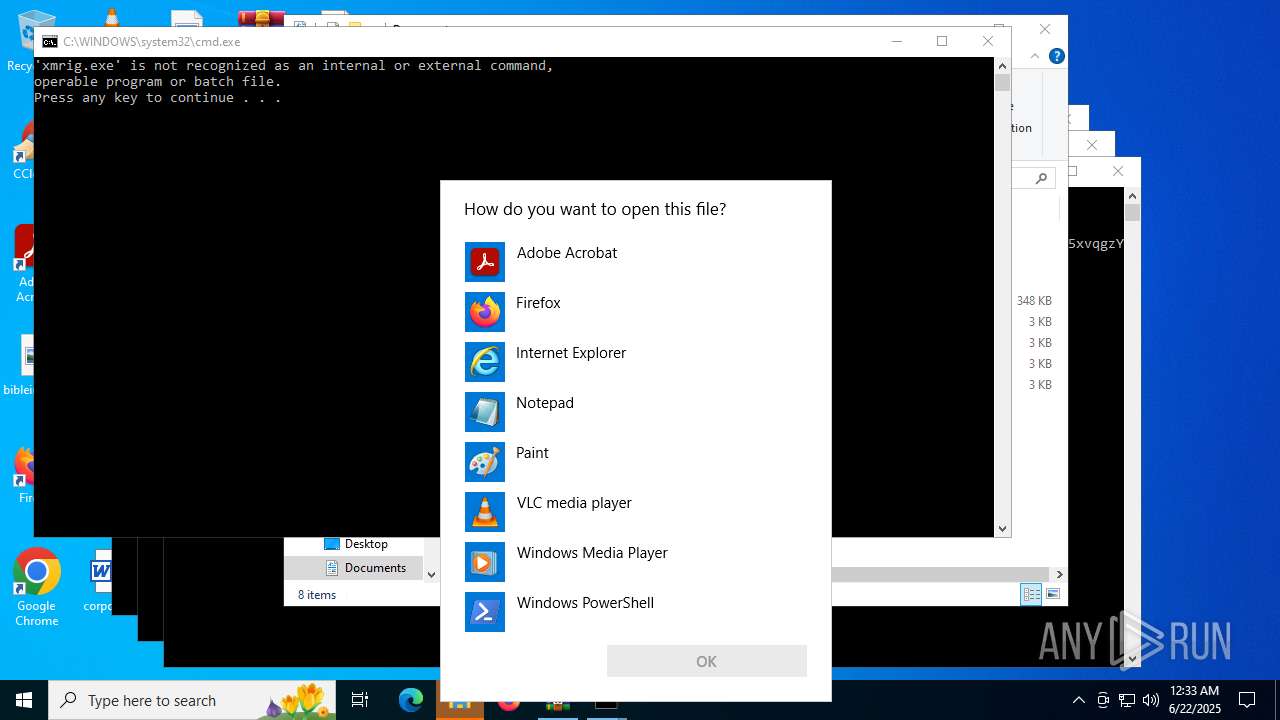Open the volume speaker icon in tray
This screenshot has height=720, width=1280.
1151,700
